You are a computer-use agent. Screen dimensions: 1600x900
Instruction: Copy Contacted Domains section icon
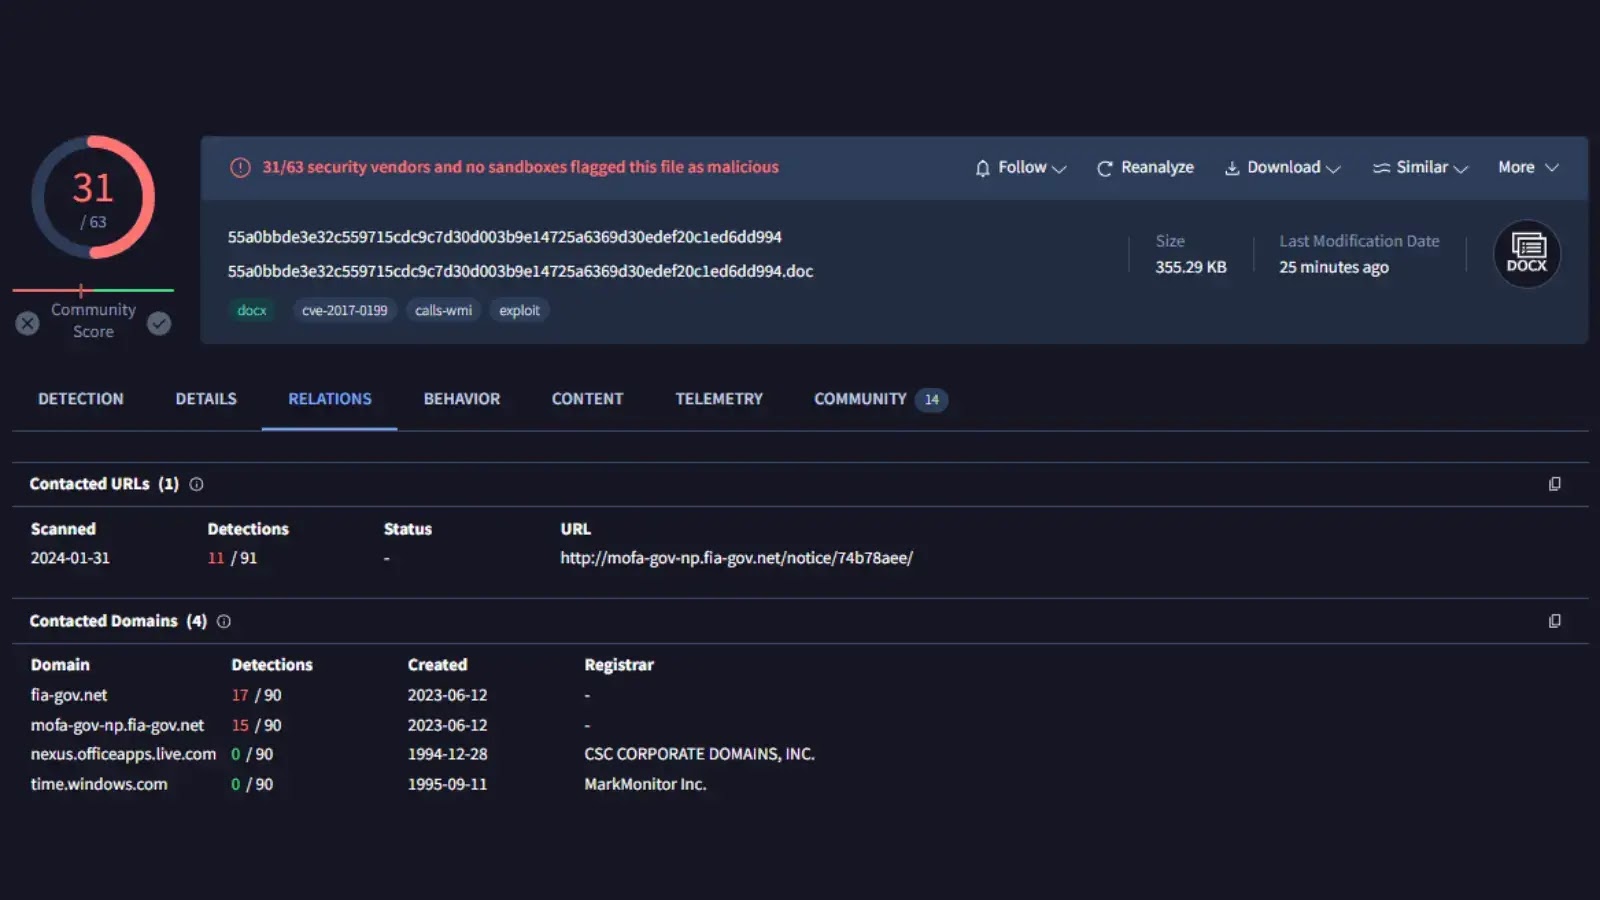coord(1554,621)
